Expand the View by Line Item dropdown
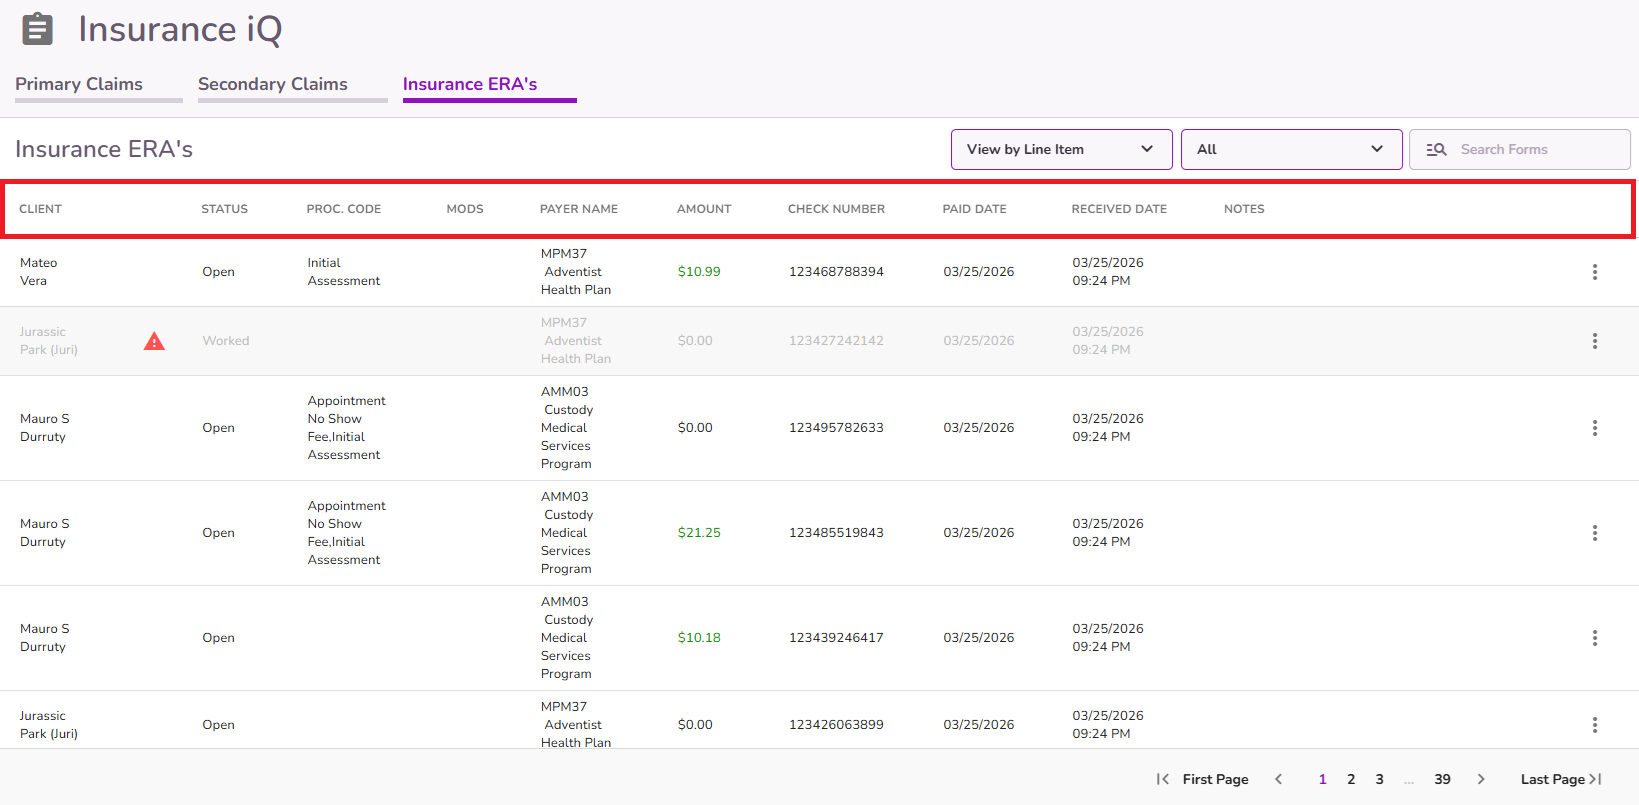1639x805 pixels. point(1061,149)
